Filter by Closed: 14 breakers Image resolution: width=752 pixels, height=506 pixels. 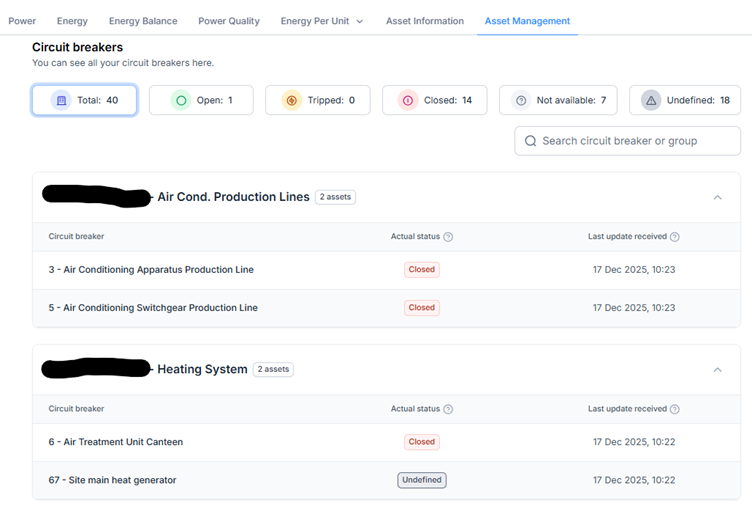(434, 100)
